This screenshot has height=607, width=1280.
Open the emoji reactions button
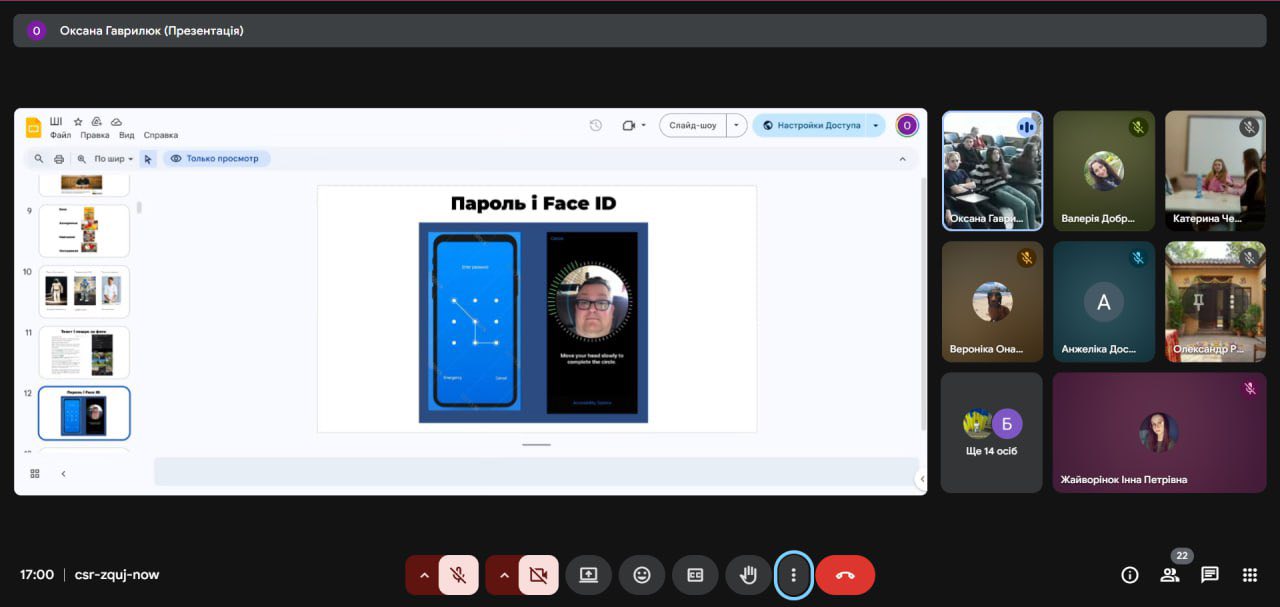click(642, 575)
